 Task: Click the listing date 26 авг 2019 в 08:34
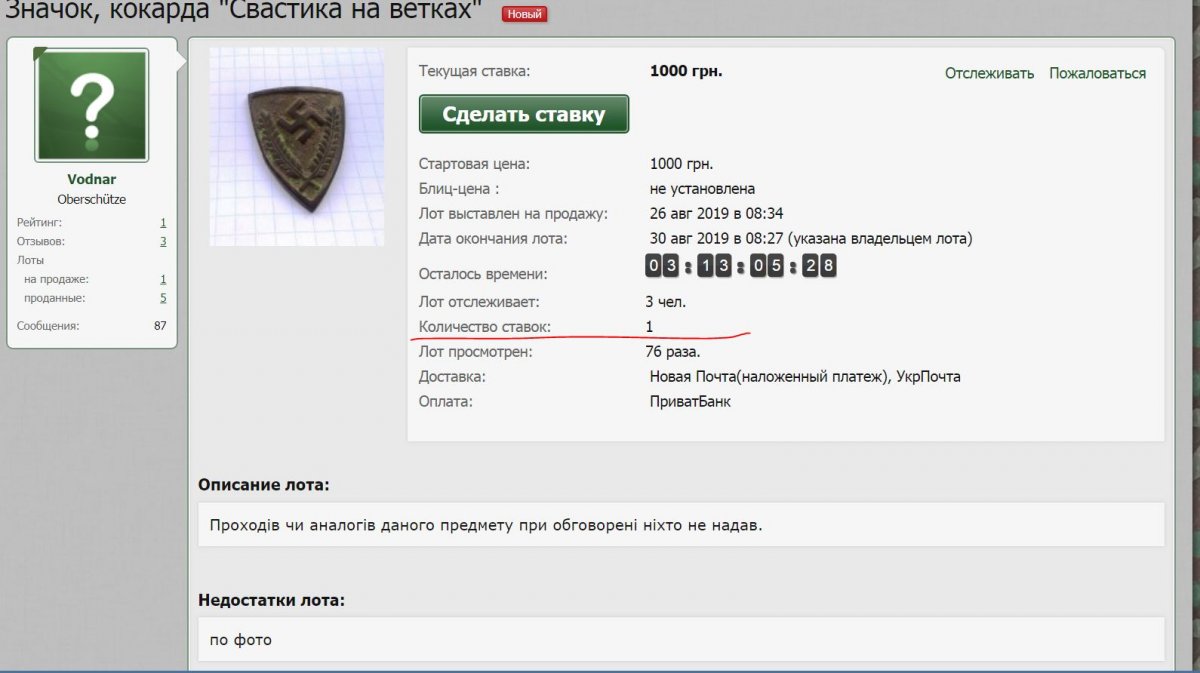[716, 213]
